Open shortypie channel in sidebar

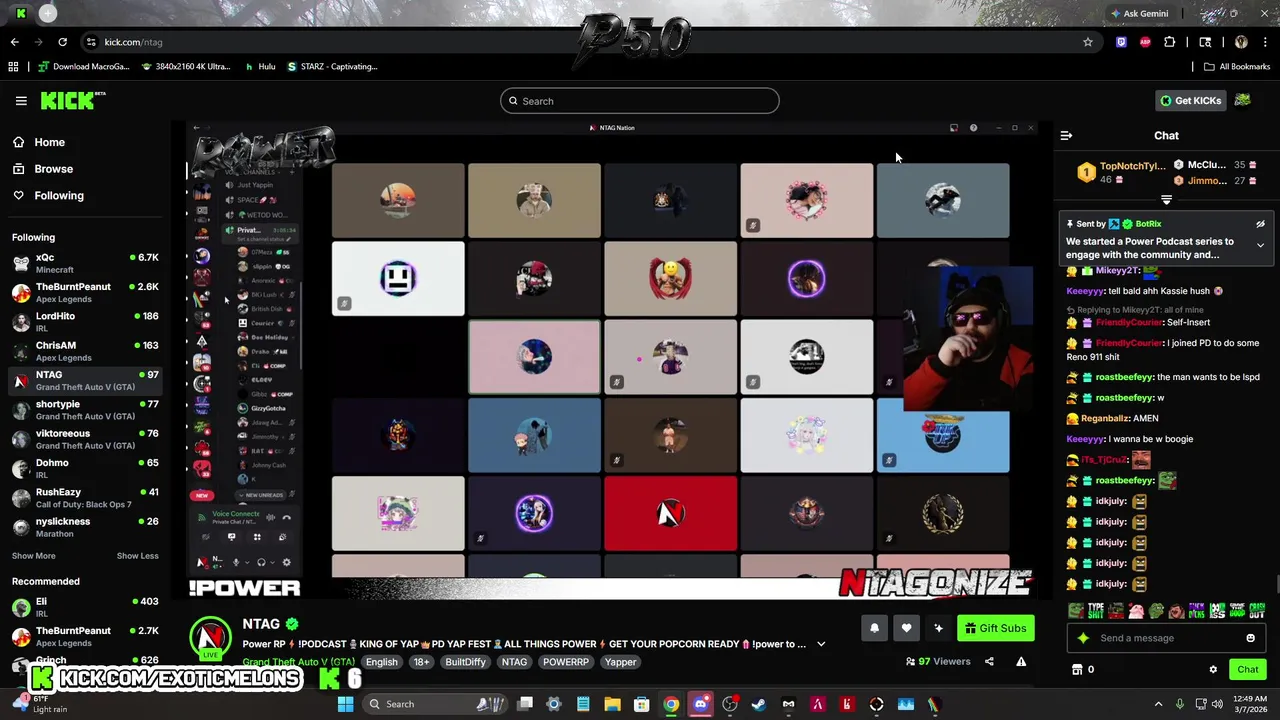85,409
